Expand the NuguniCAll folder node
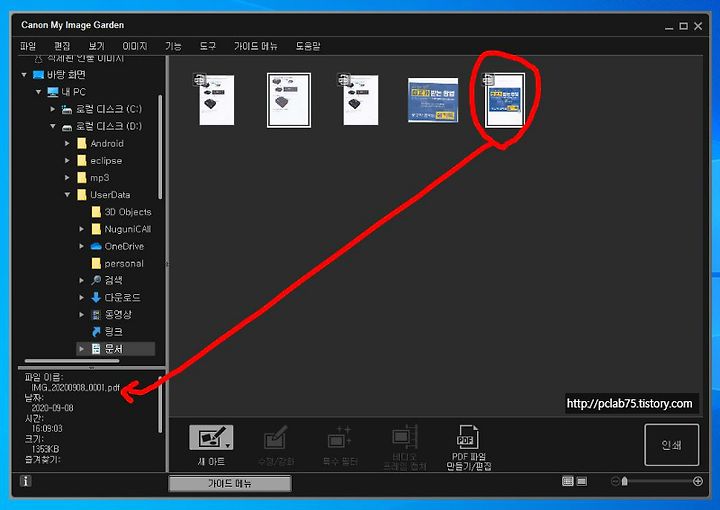The width and height of the screenshot is (720, 510). [x=82, y=229]
